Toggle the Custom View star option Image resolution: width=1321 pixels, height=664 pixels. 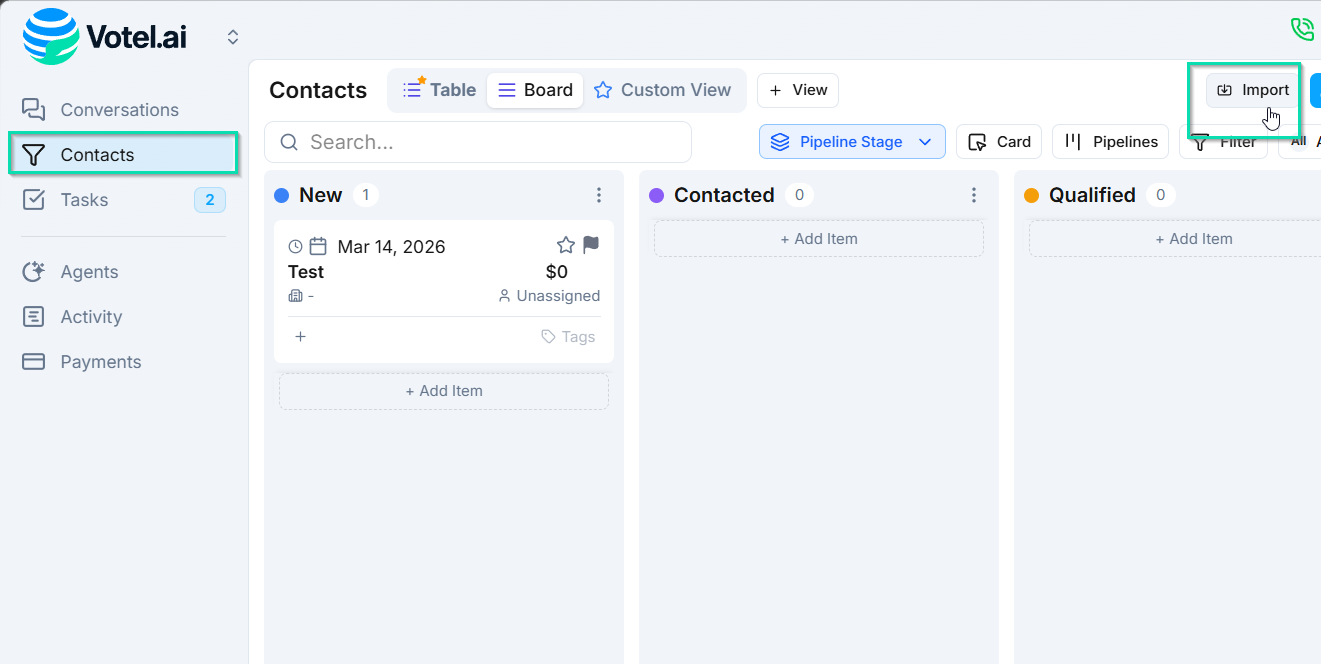pos(603,90)
